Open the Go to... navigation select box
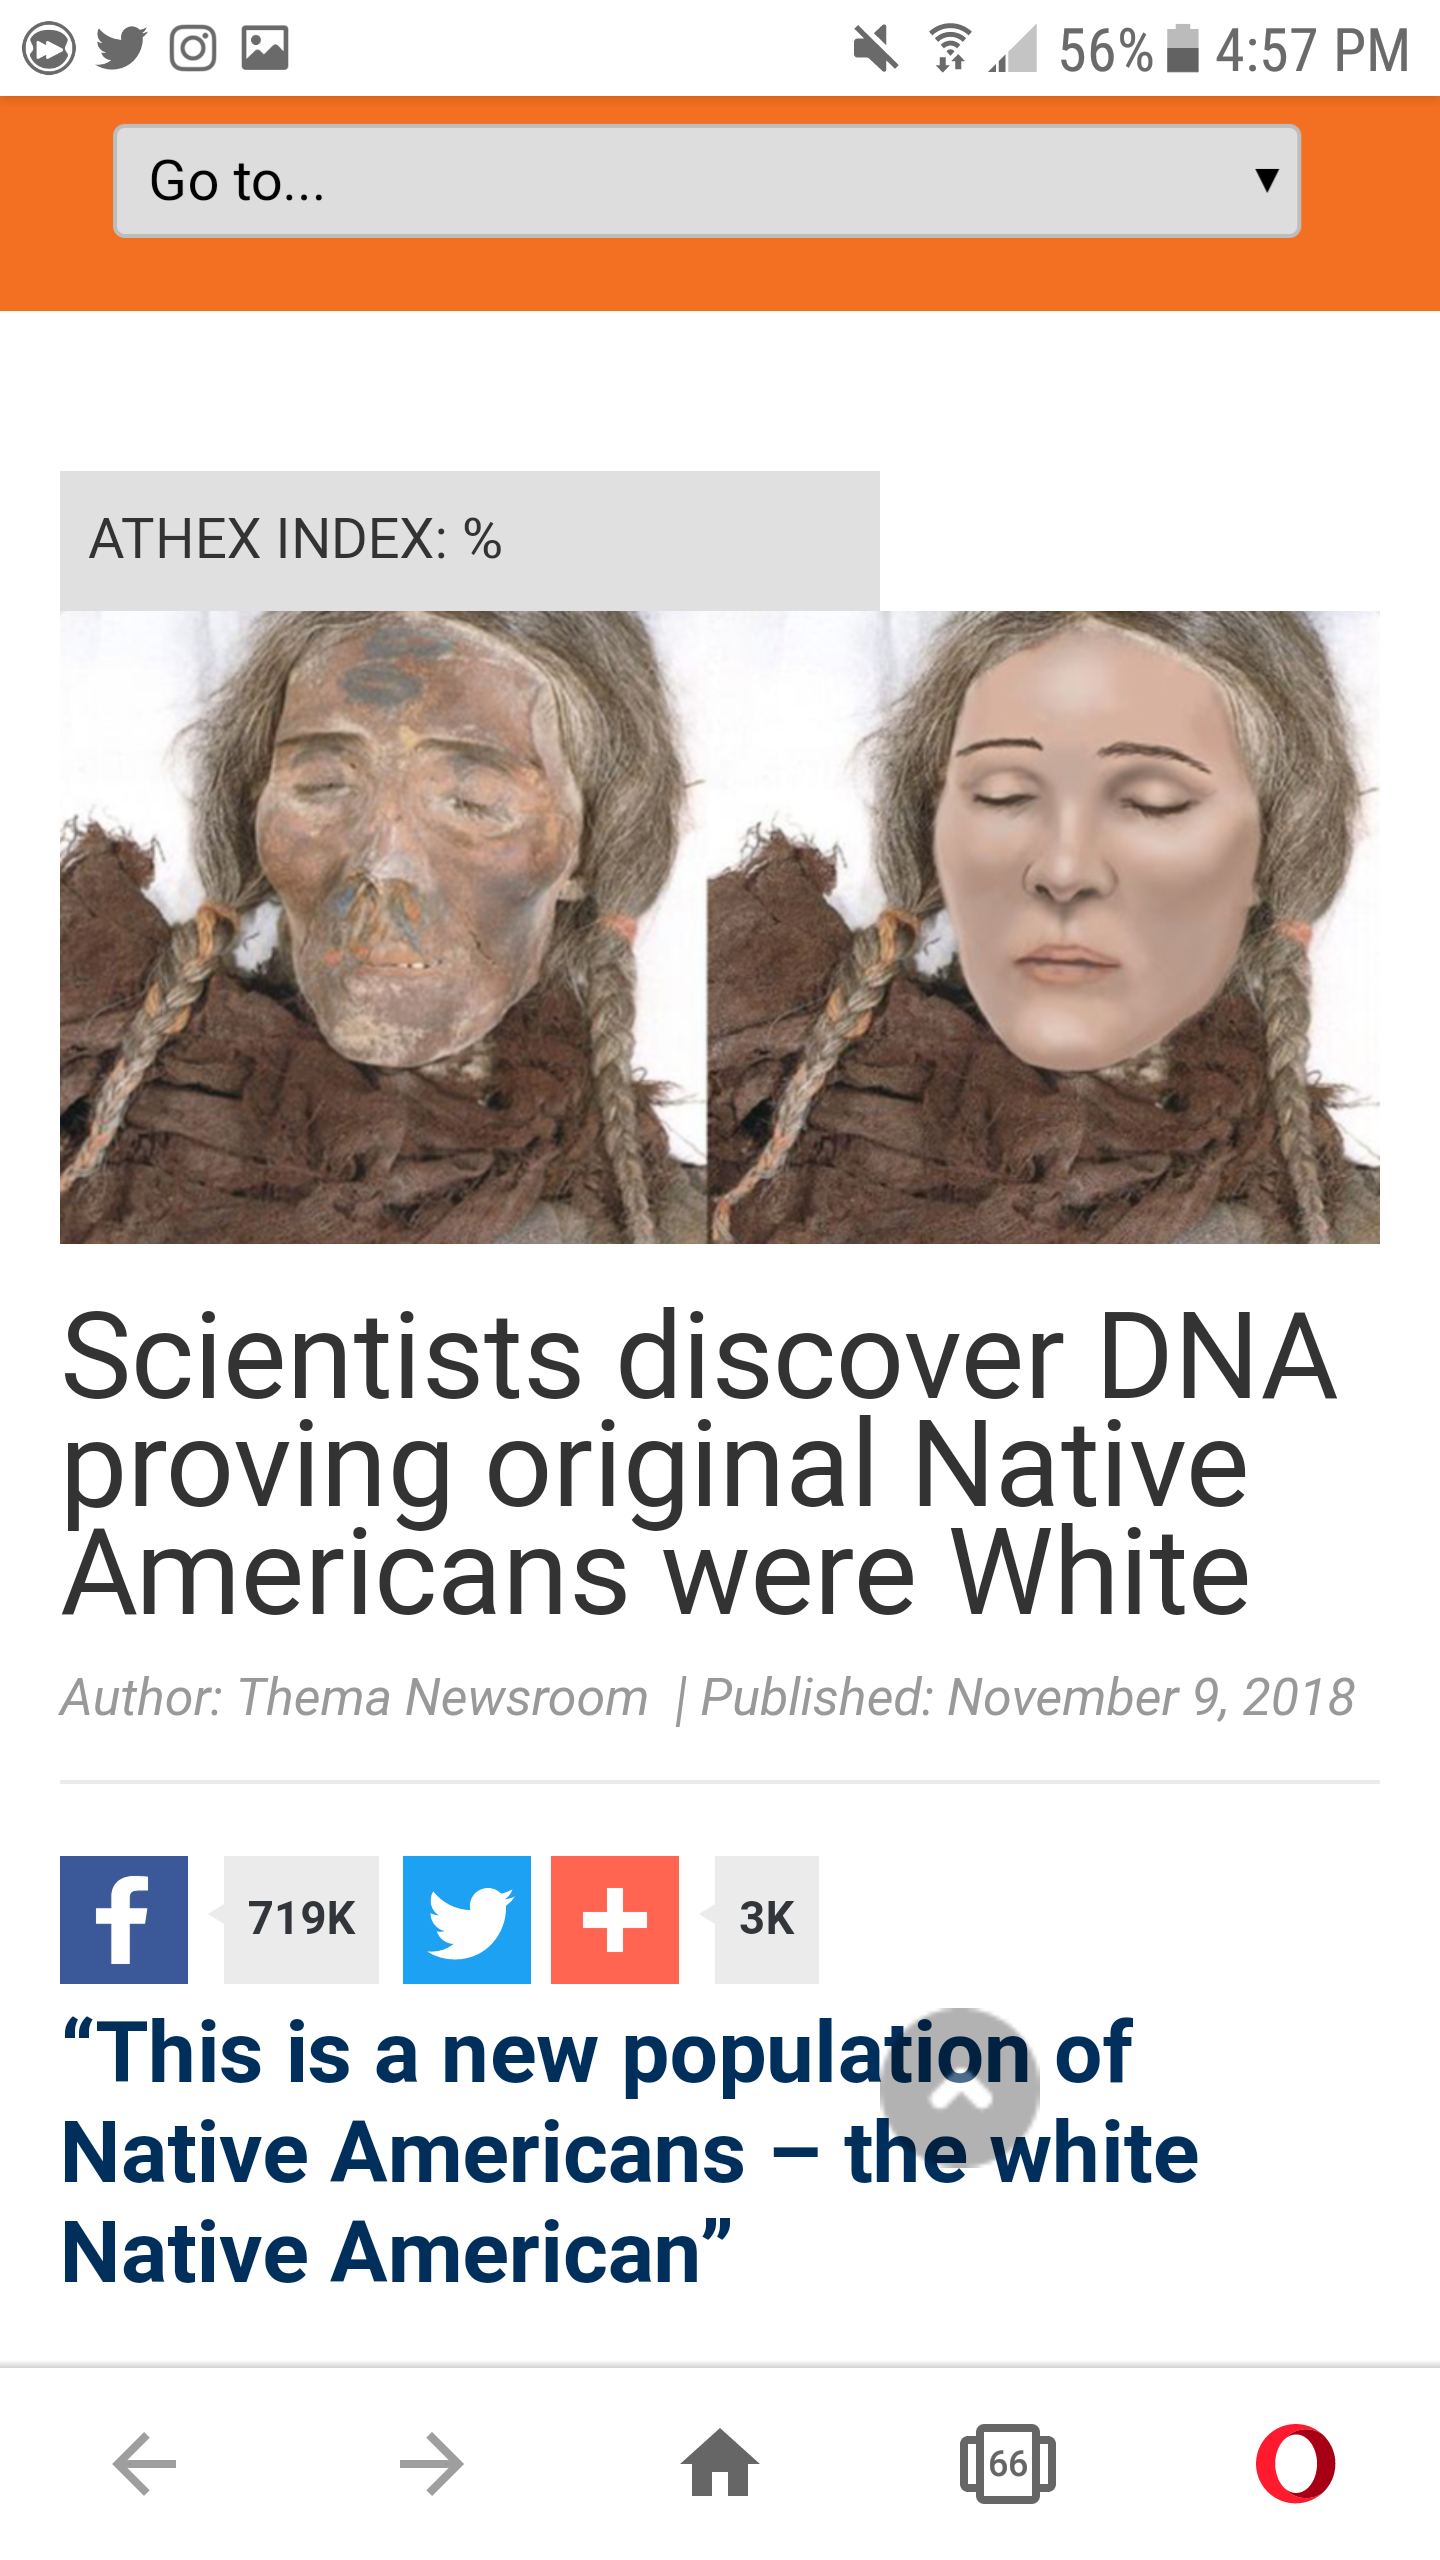Screen dimensions: 1440x2560 (707, 181)
